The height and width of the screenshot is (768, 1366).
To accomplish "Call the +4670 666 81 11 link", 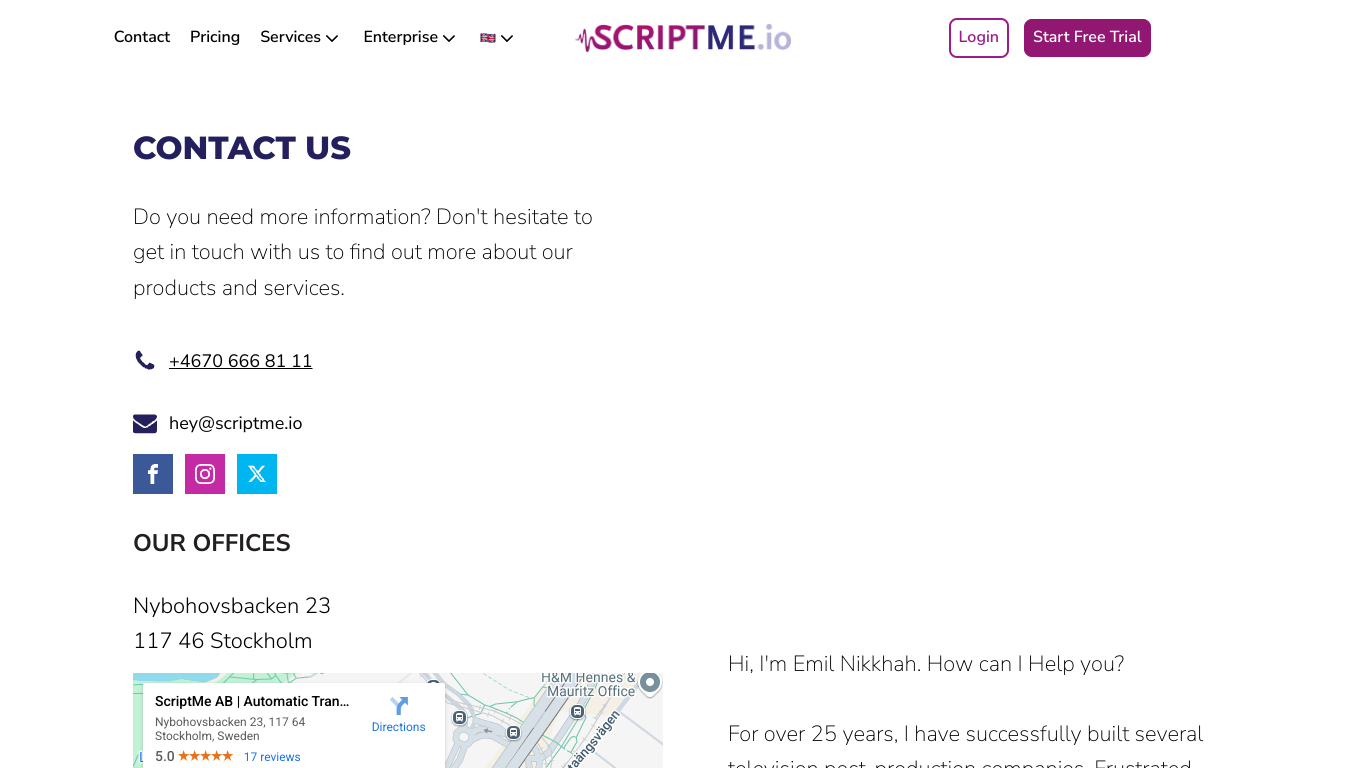I will [x=240, y=361].
